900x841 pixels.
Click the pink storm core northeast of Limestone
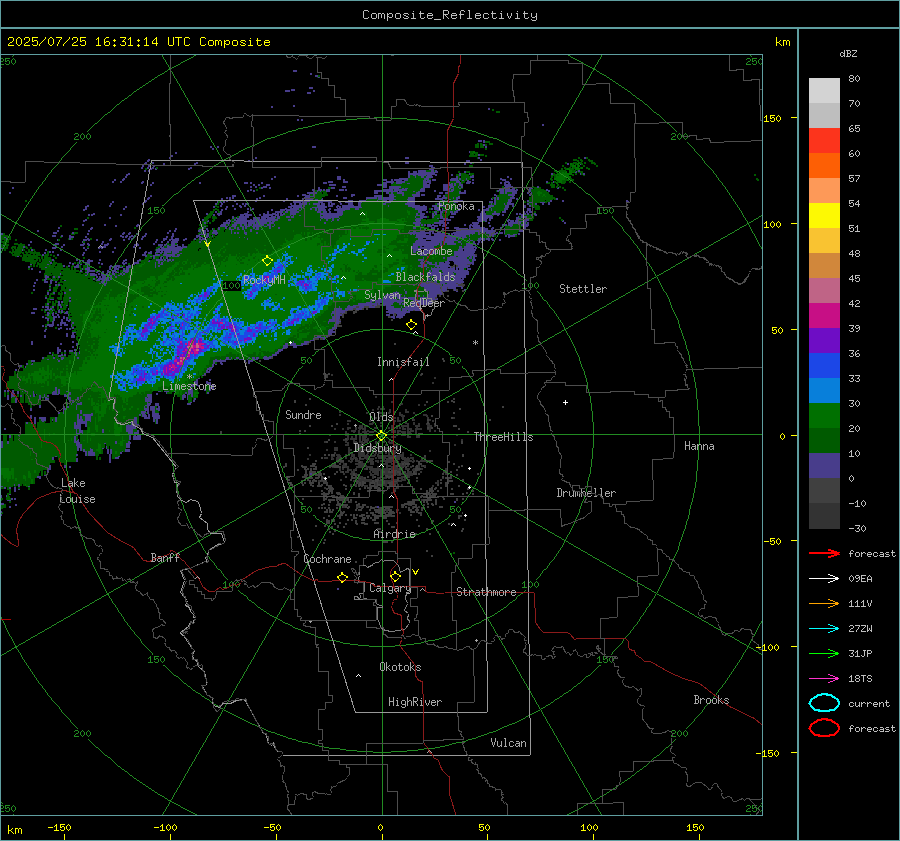click(x=194, y=347)
